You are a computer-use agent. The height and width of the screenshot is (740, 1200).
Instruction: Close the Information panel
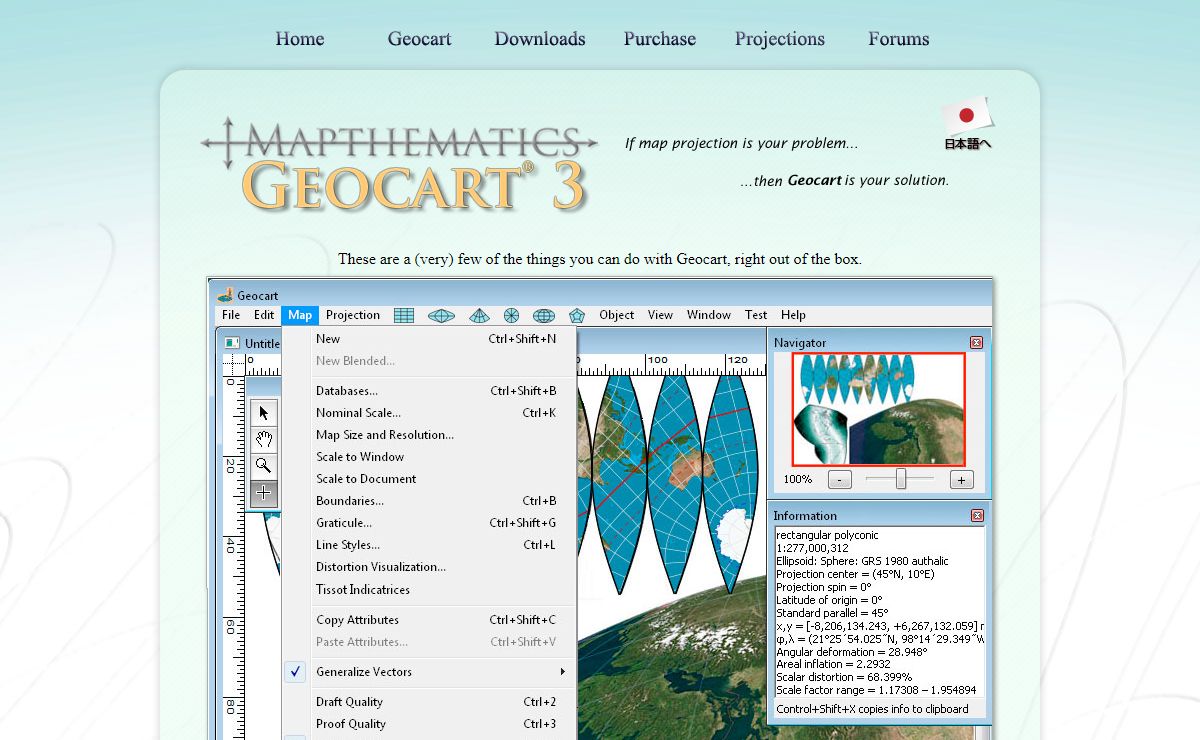(x=977, y=515)
